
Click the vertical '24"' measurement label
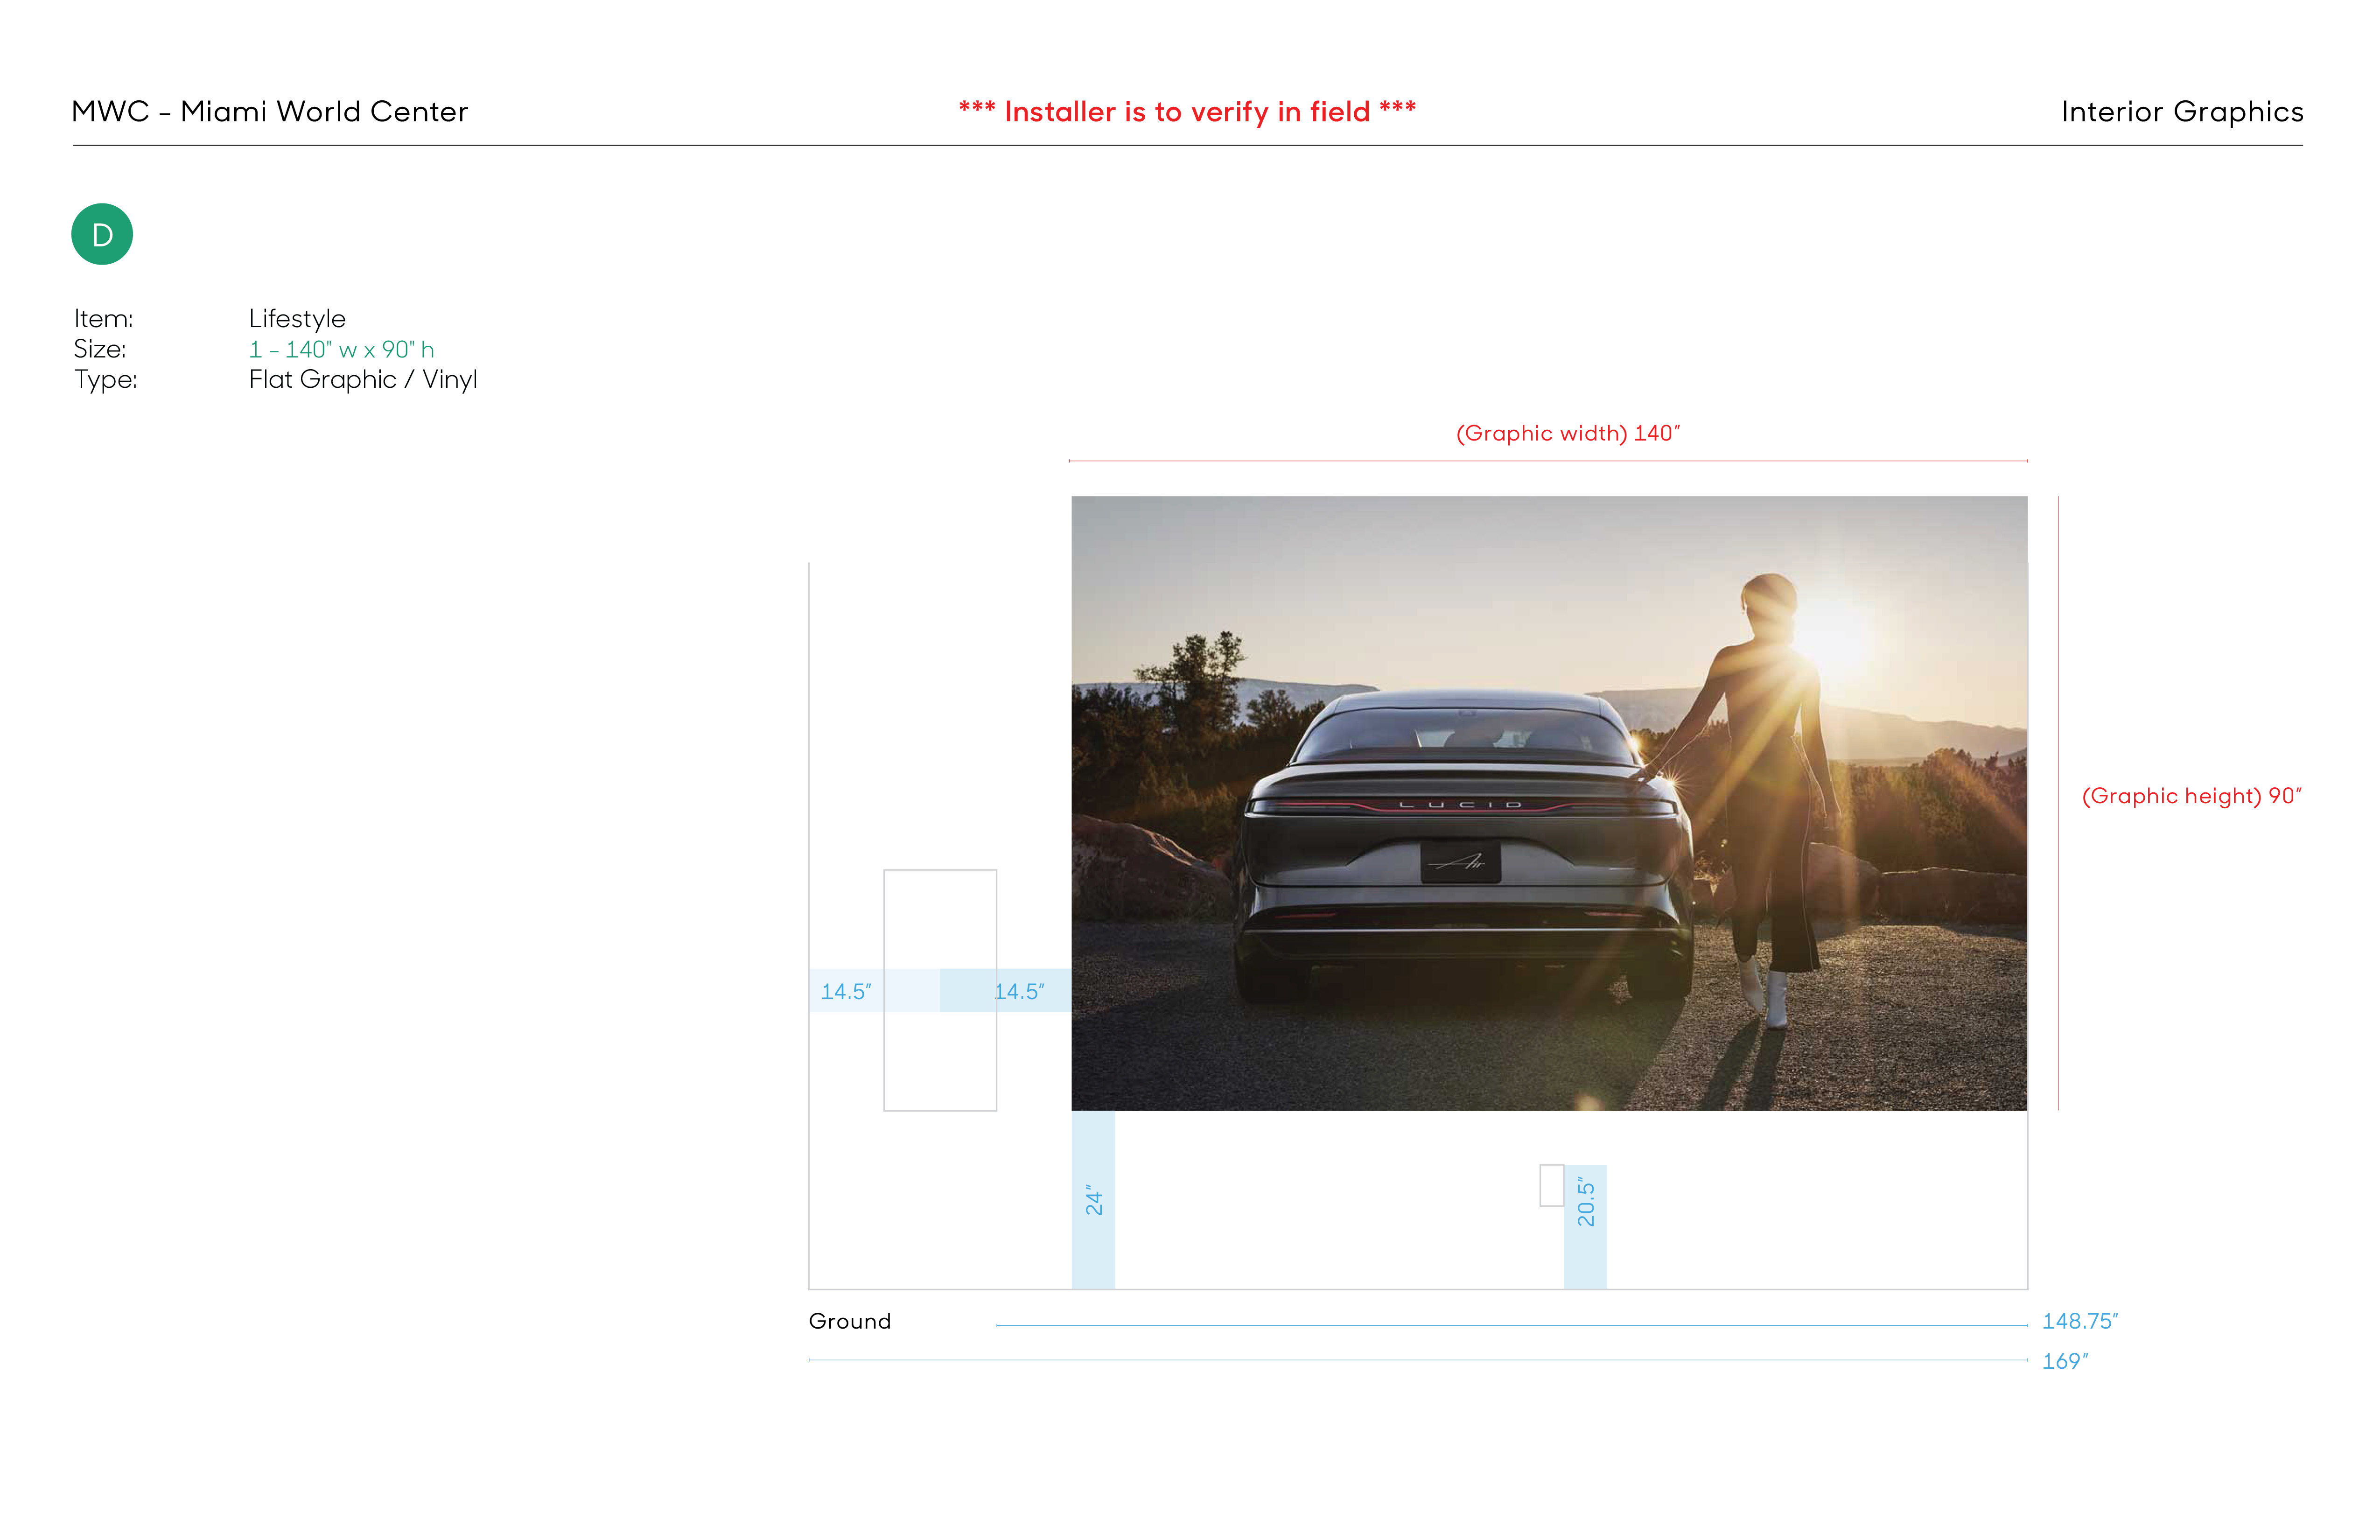pos(1094,1200)
